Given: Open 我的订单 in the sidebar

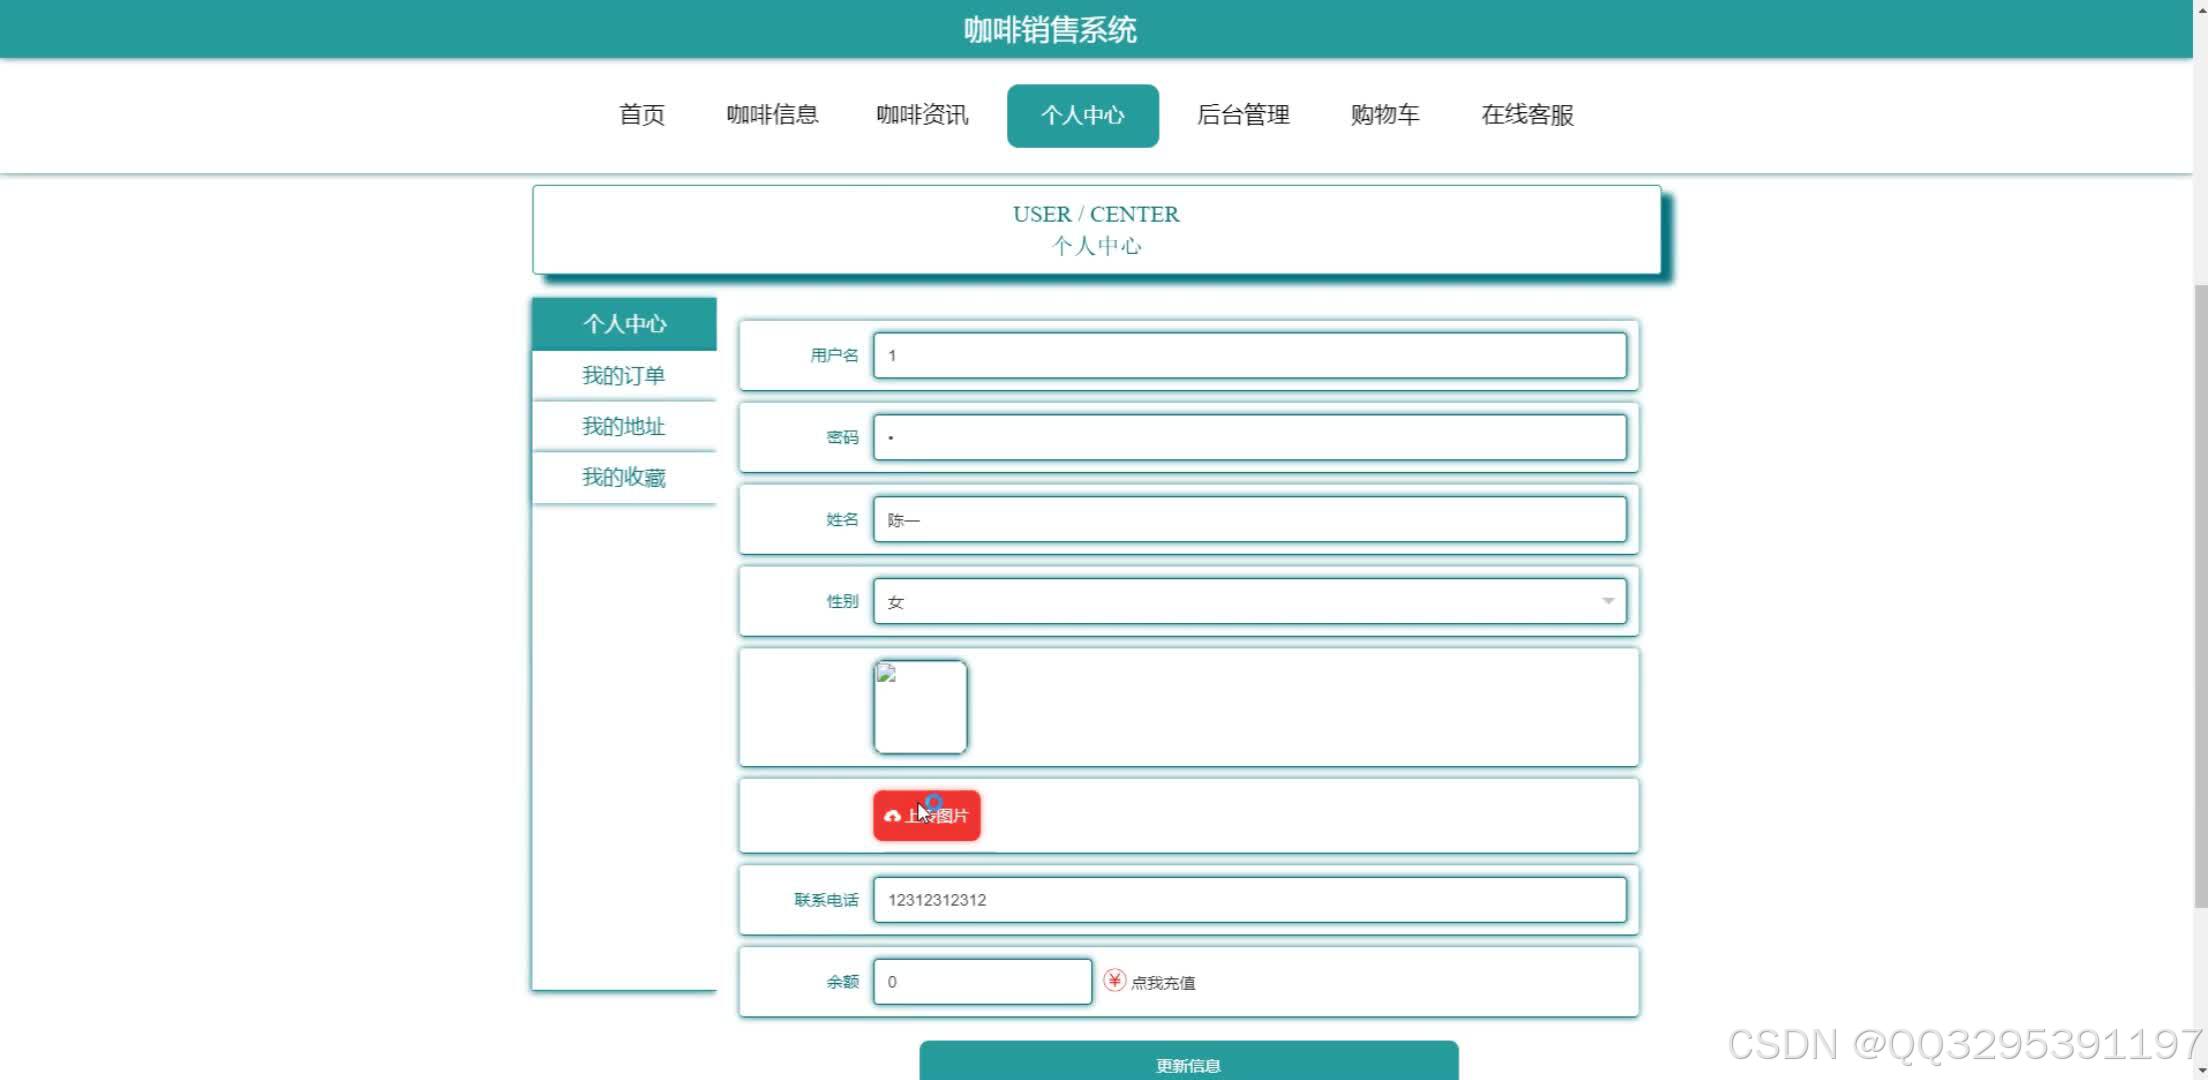Looking at the screenshot, I should tap(624, 376).
